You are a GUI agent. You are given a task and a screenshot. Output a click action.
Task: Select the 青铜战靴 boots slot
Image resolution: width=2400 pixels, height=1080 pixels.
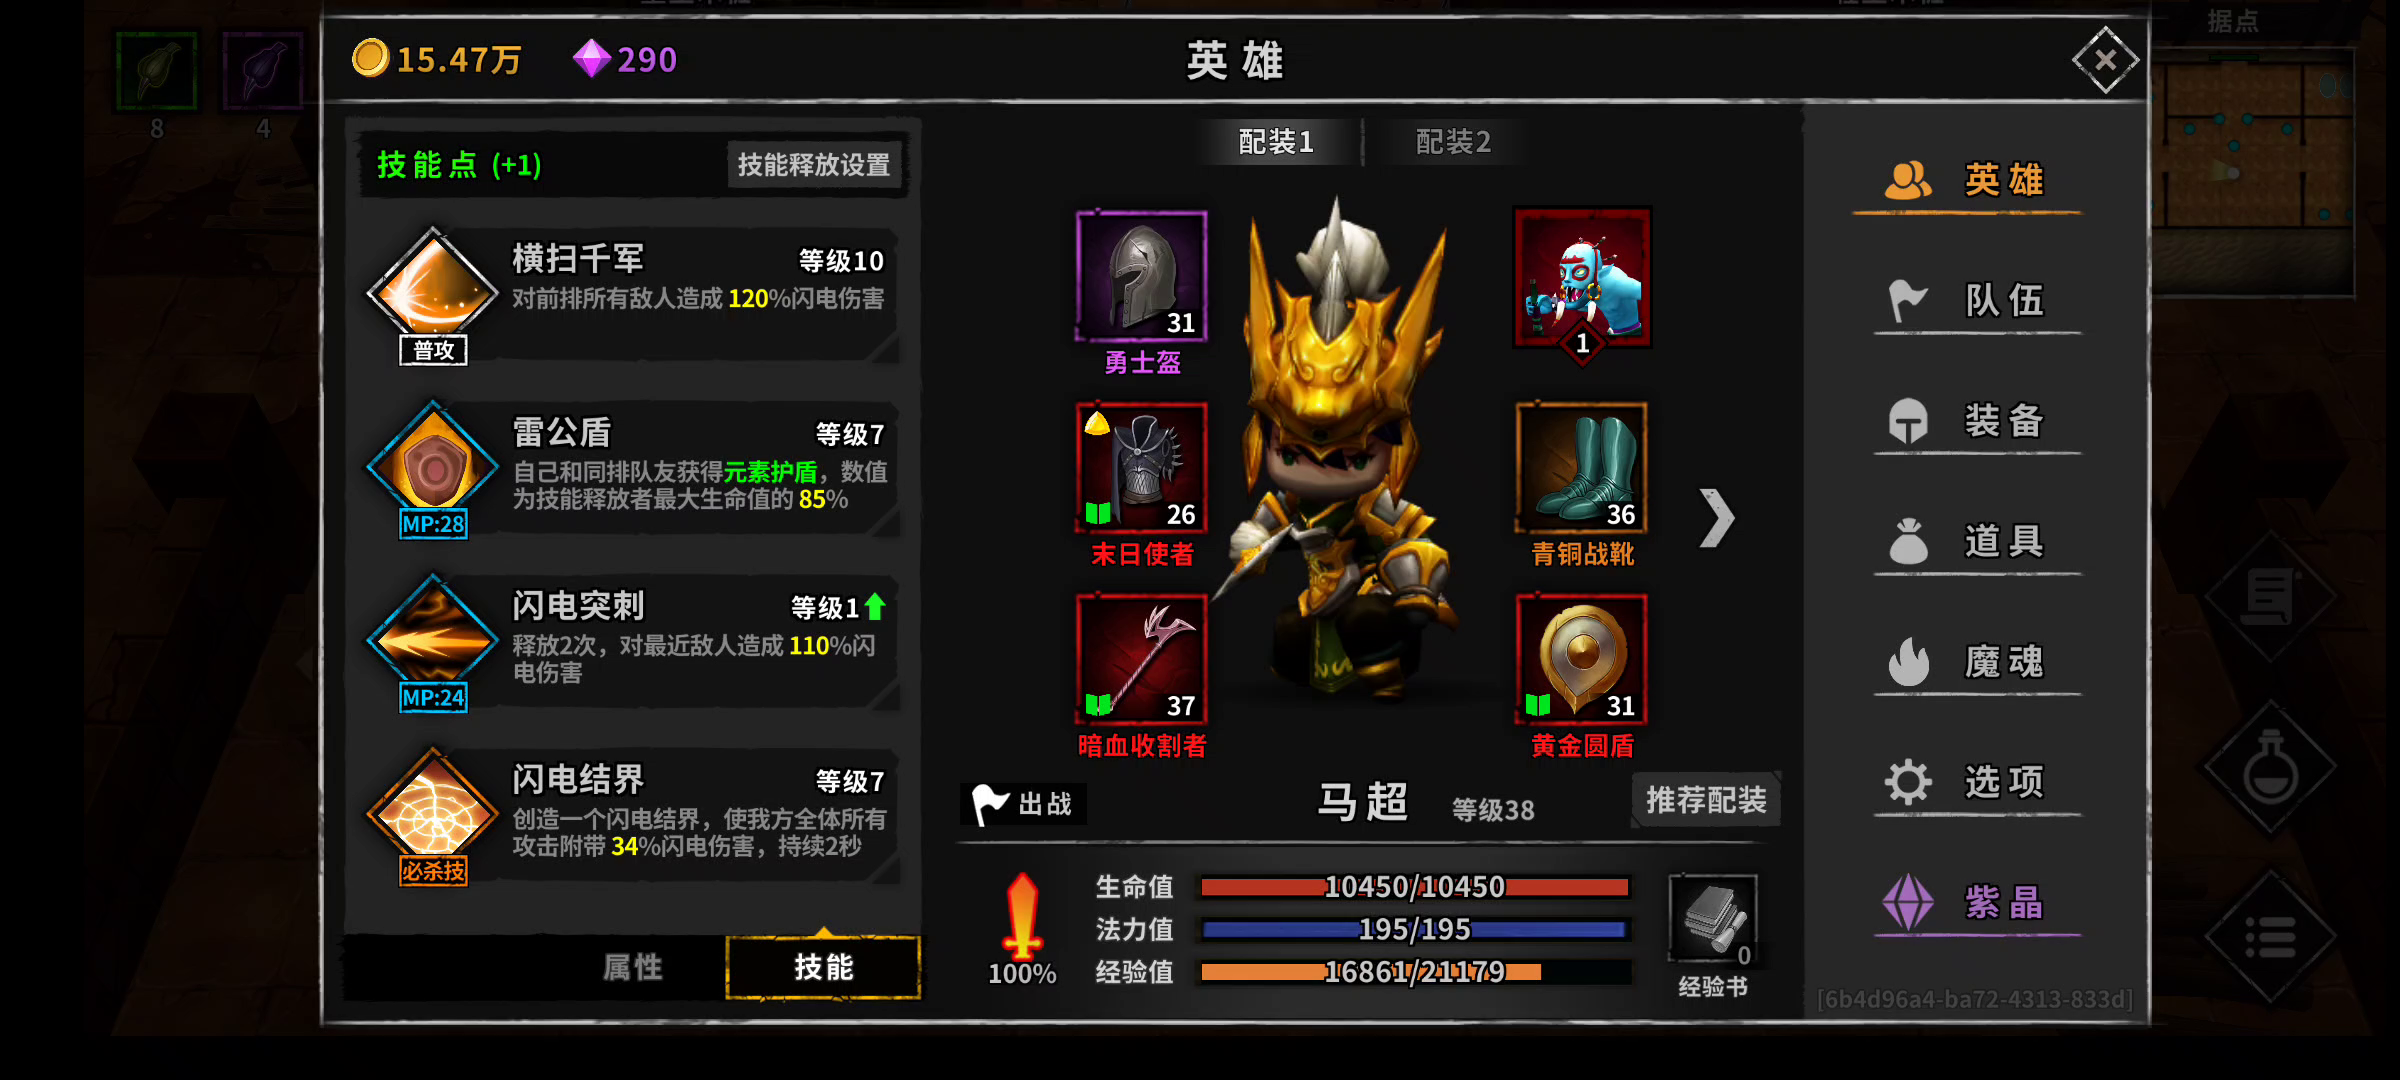pos(1581,467)
